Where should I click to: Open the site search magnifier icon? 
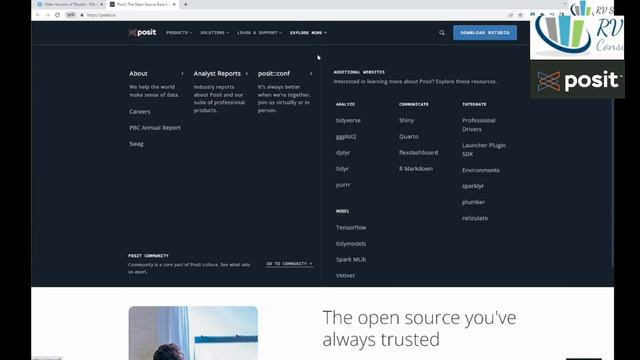[x=442, y=33]
